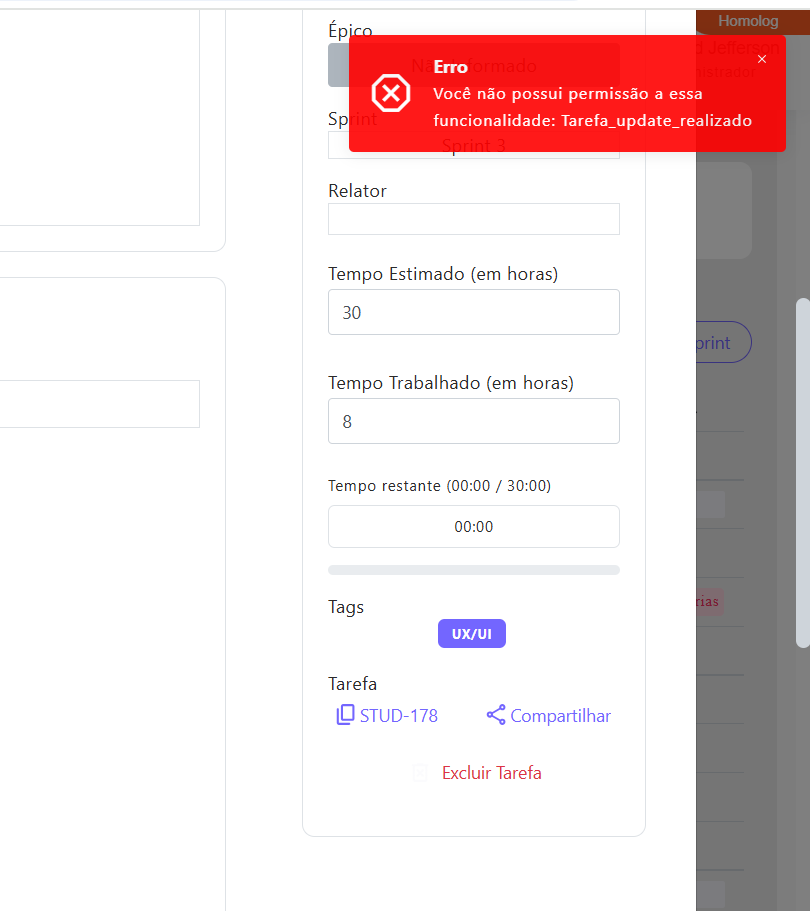810x911 pixels.
Task: Click Excluir Tarefa to delete task
Action: point(491,773)
